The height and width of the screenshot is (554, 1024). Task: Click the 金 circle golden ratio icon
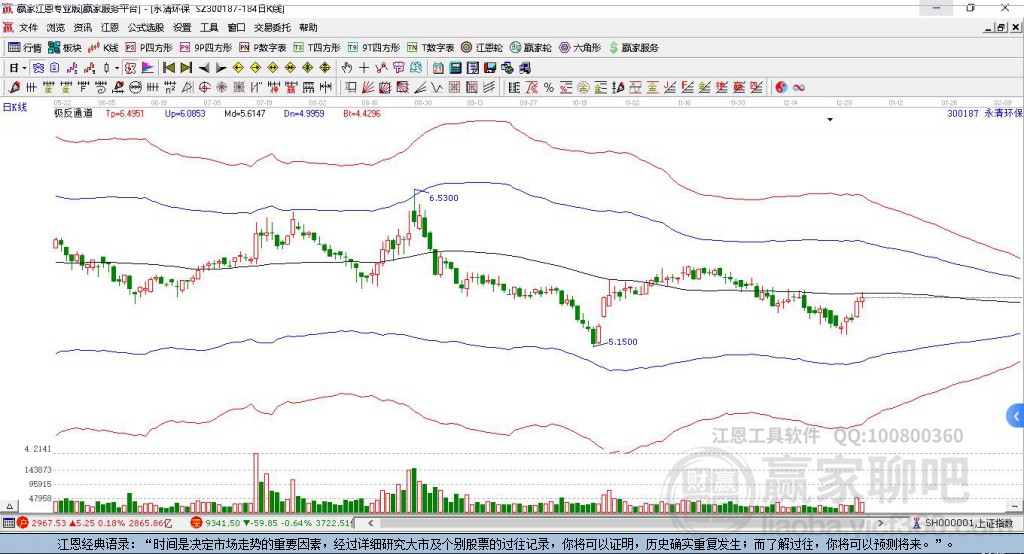tap(583, 87)
